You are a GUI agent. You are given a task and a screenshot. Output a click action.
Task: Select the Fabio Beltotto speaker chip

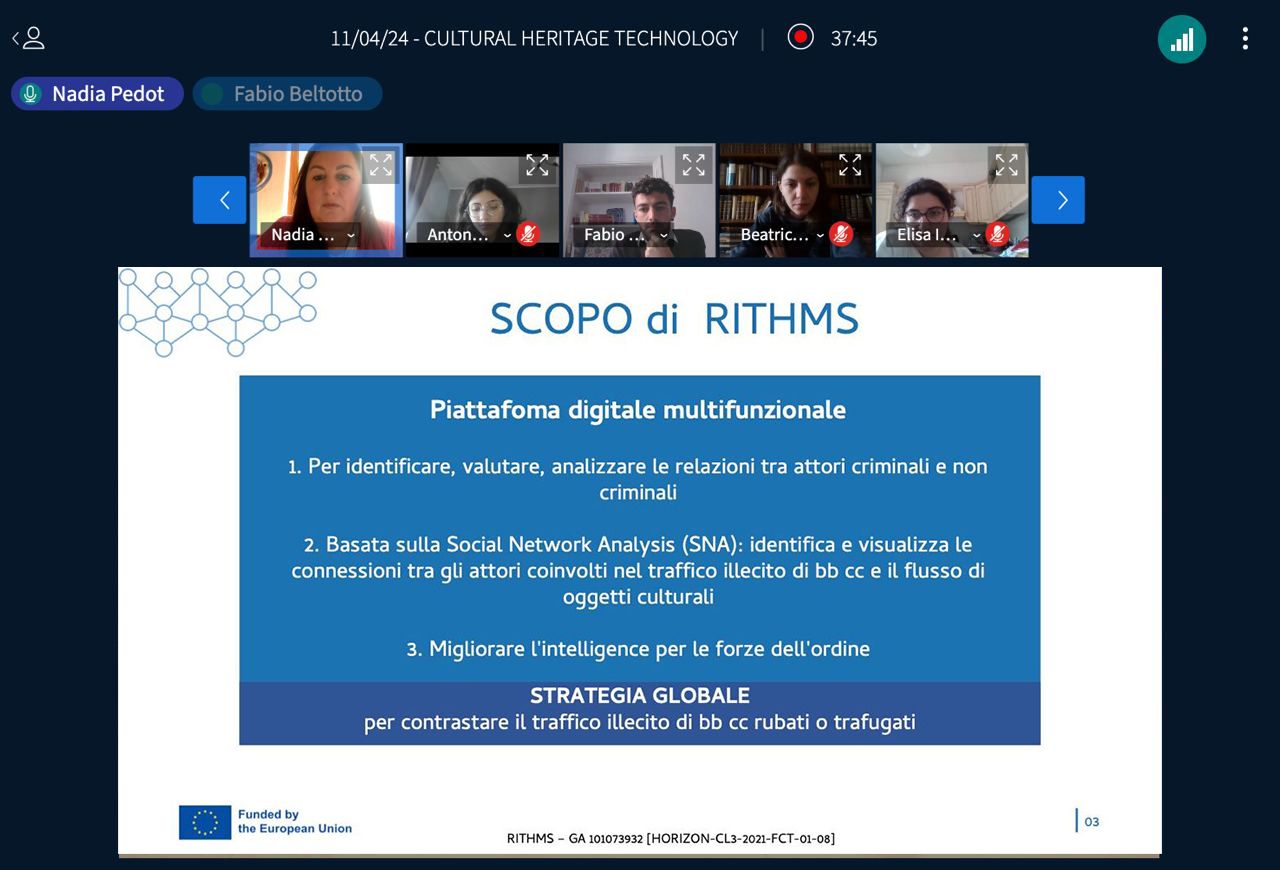pyautogui.click(x=287, y=94)
